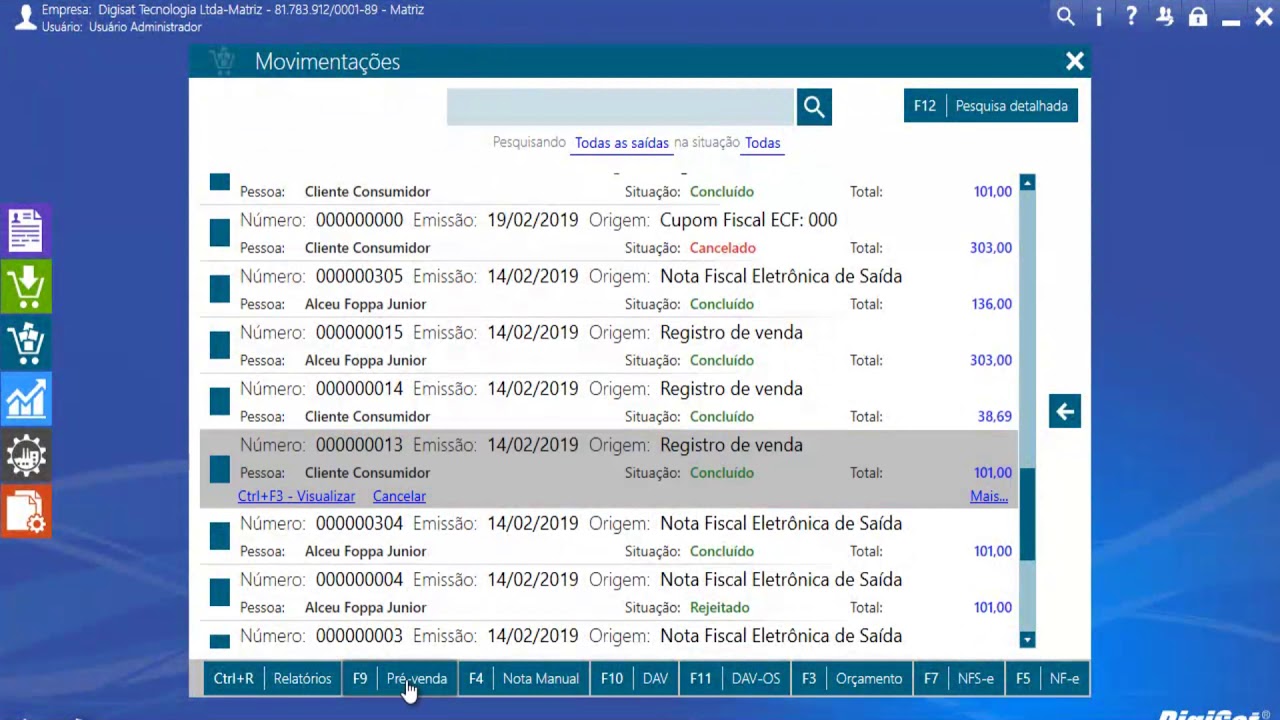Click the search input field
This screenshot has height=720, width=1280.
(620, 107)
